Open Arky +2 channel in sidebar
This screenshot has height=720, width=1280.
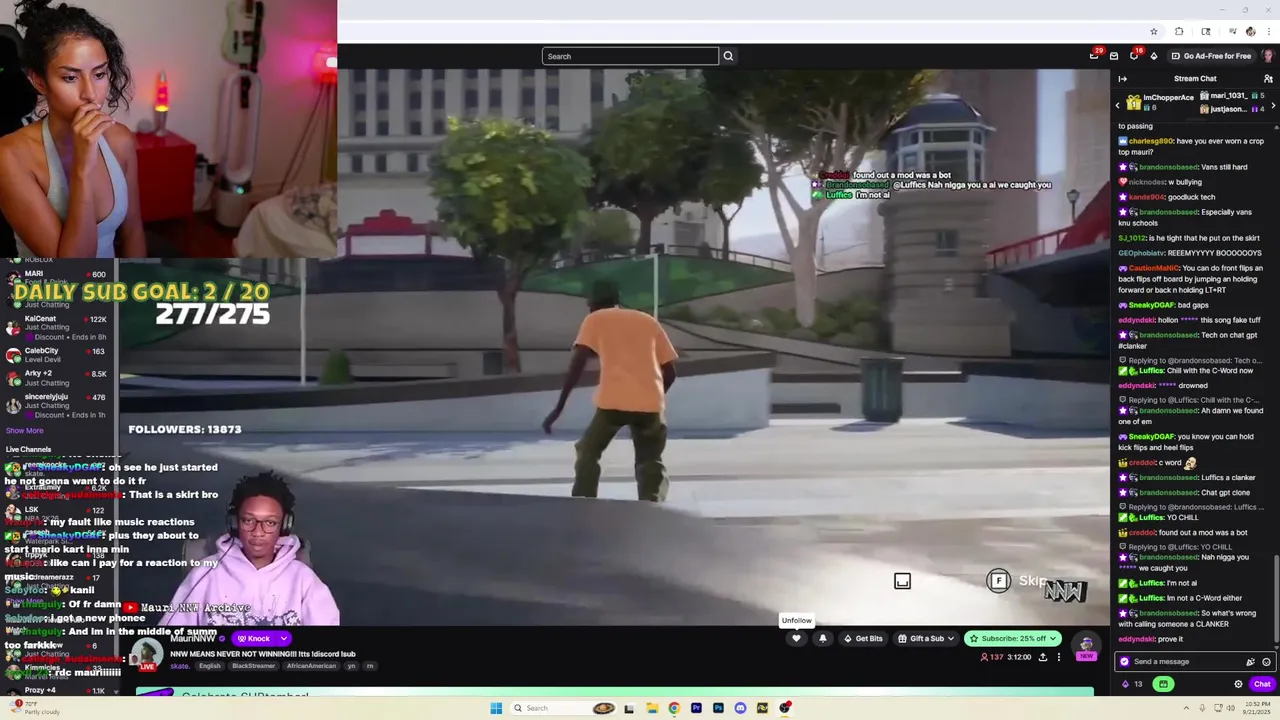57,378
